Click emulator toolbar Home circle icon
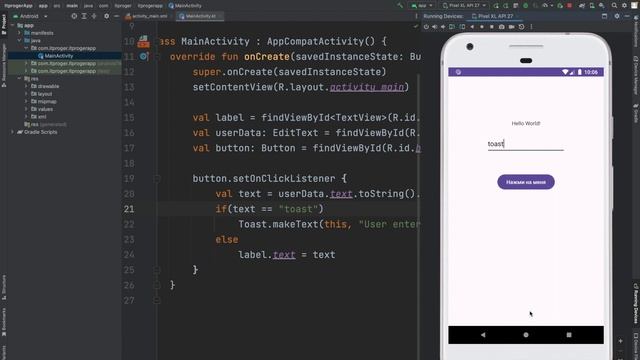 [x=482, y=27]
